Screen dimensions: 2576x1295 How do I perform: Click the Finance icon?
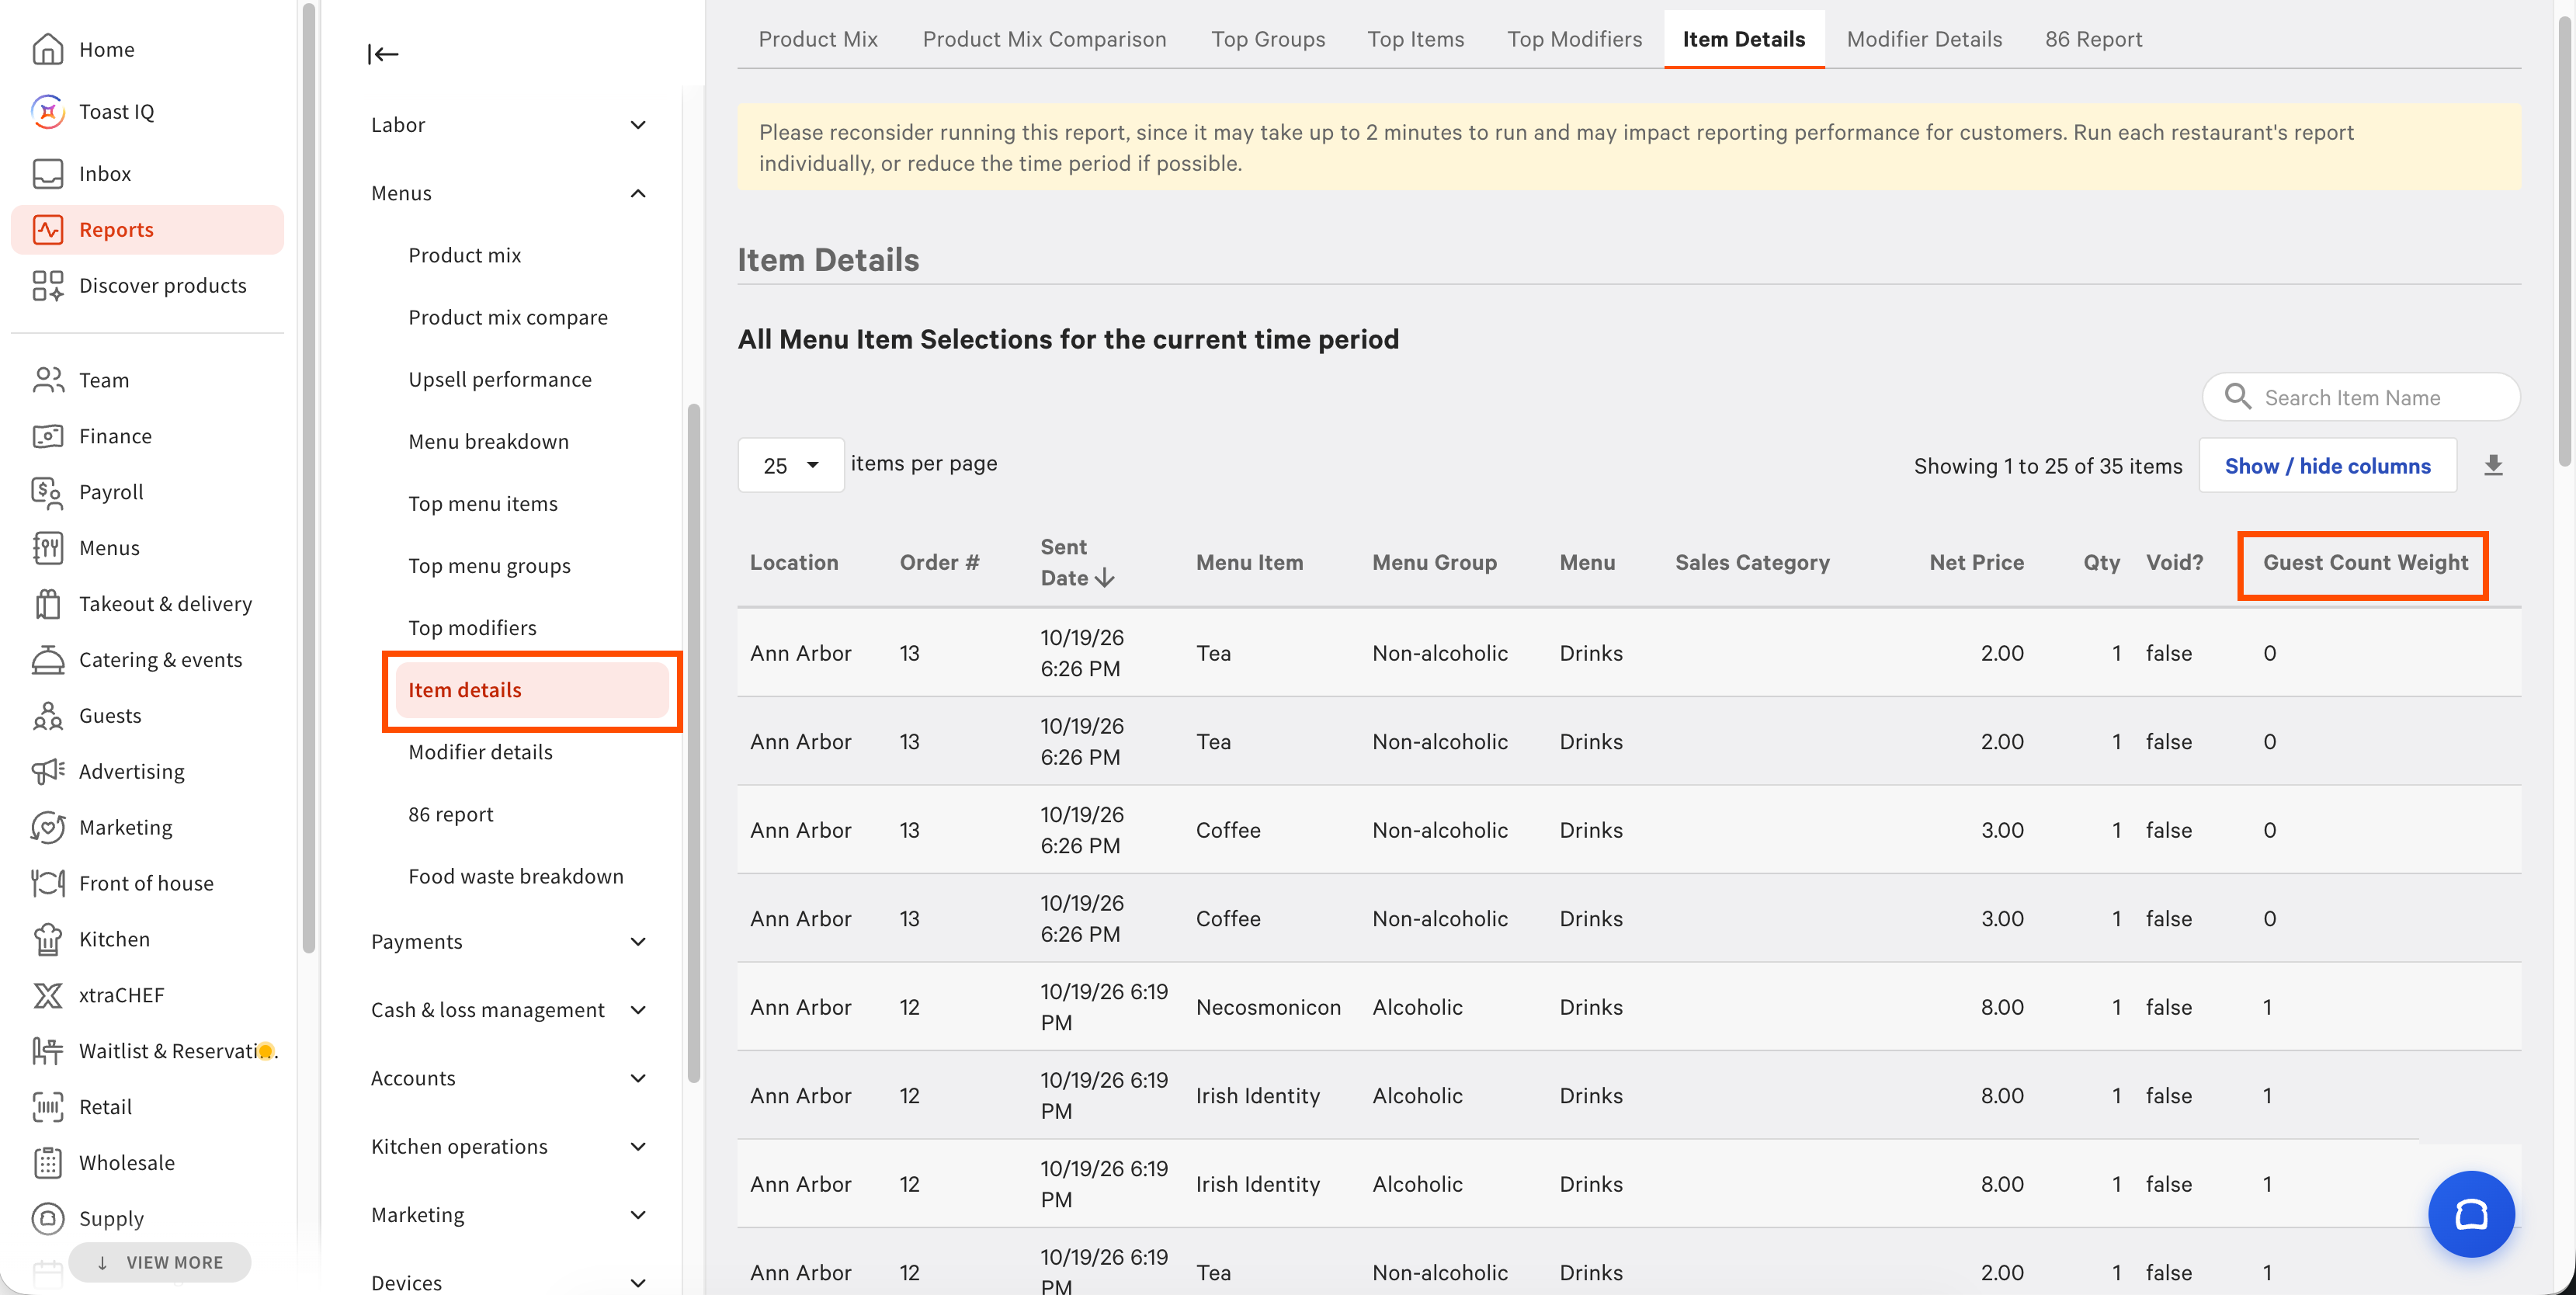pos(47,436)
